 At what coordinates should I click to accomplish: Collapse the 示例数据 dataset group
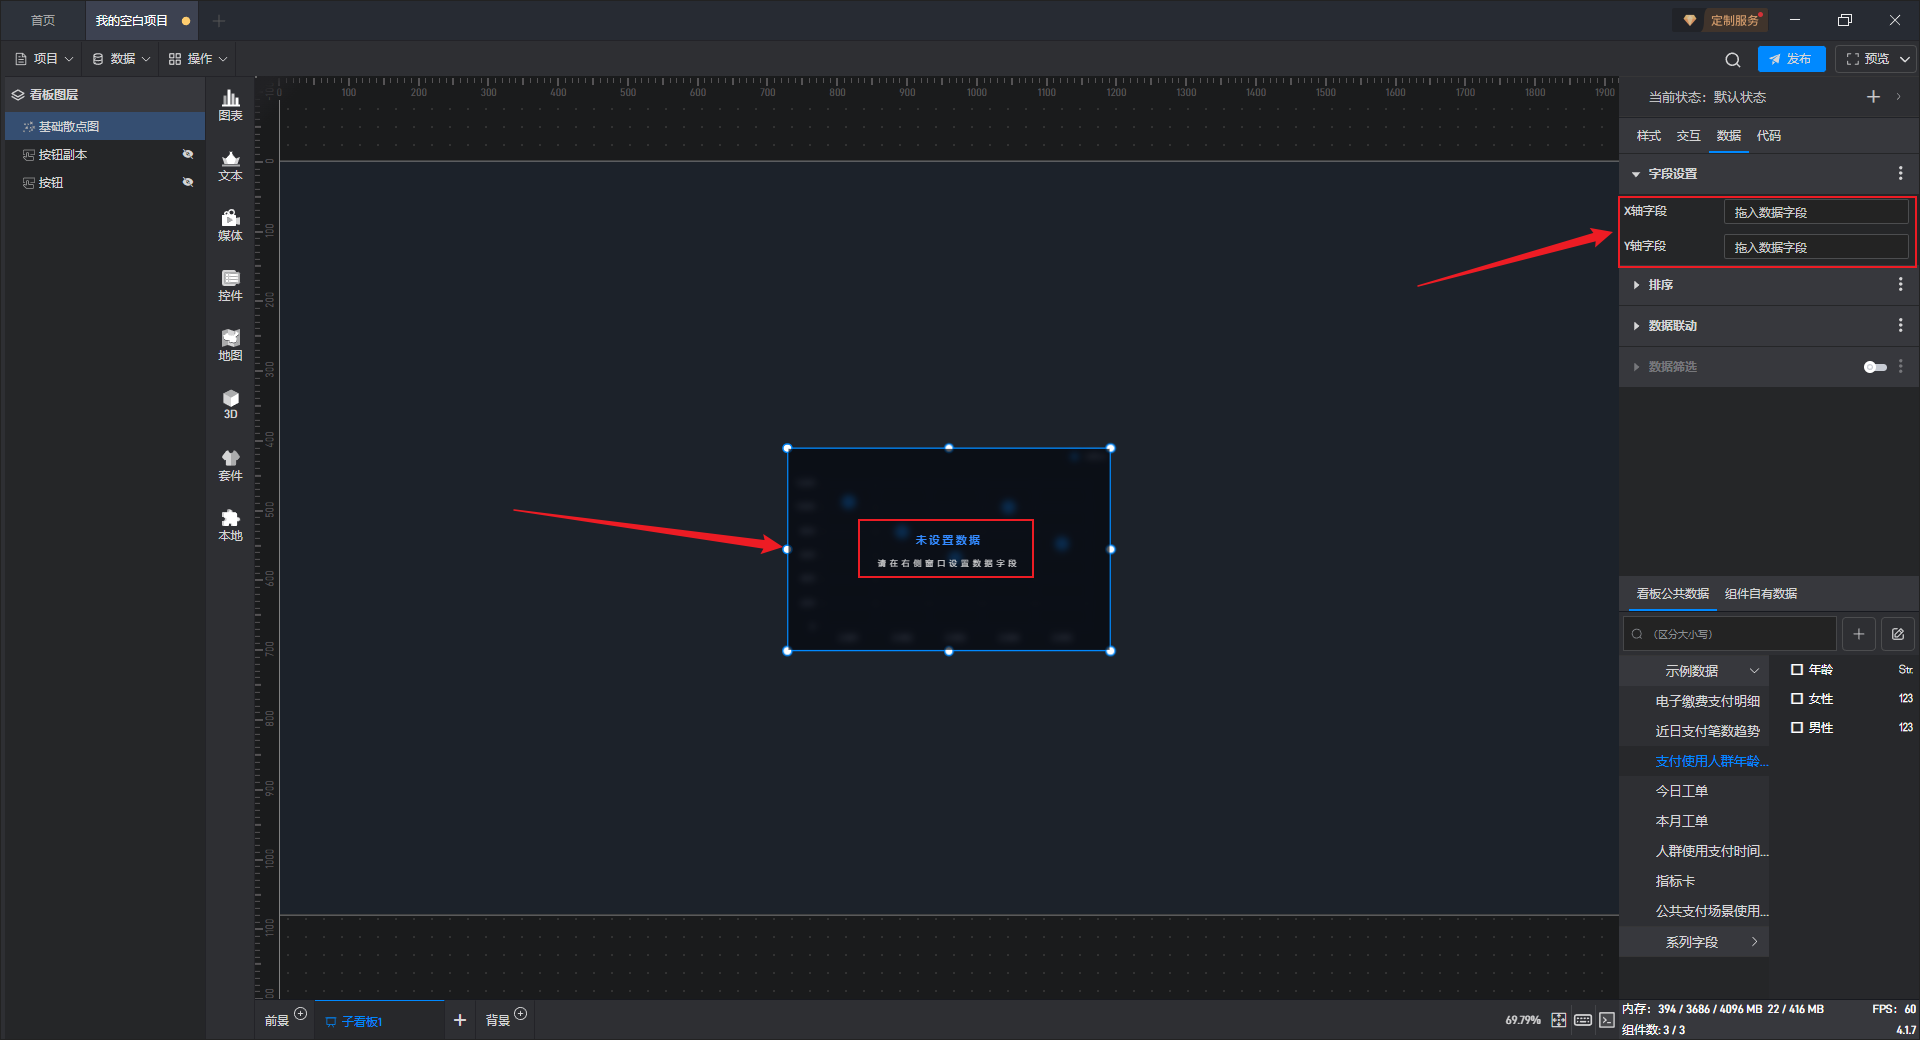pos(1754,671)
